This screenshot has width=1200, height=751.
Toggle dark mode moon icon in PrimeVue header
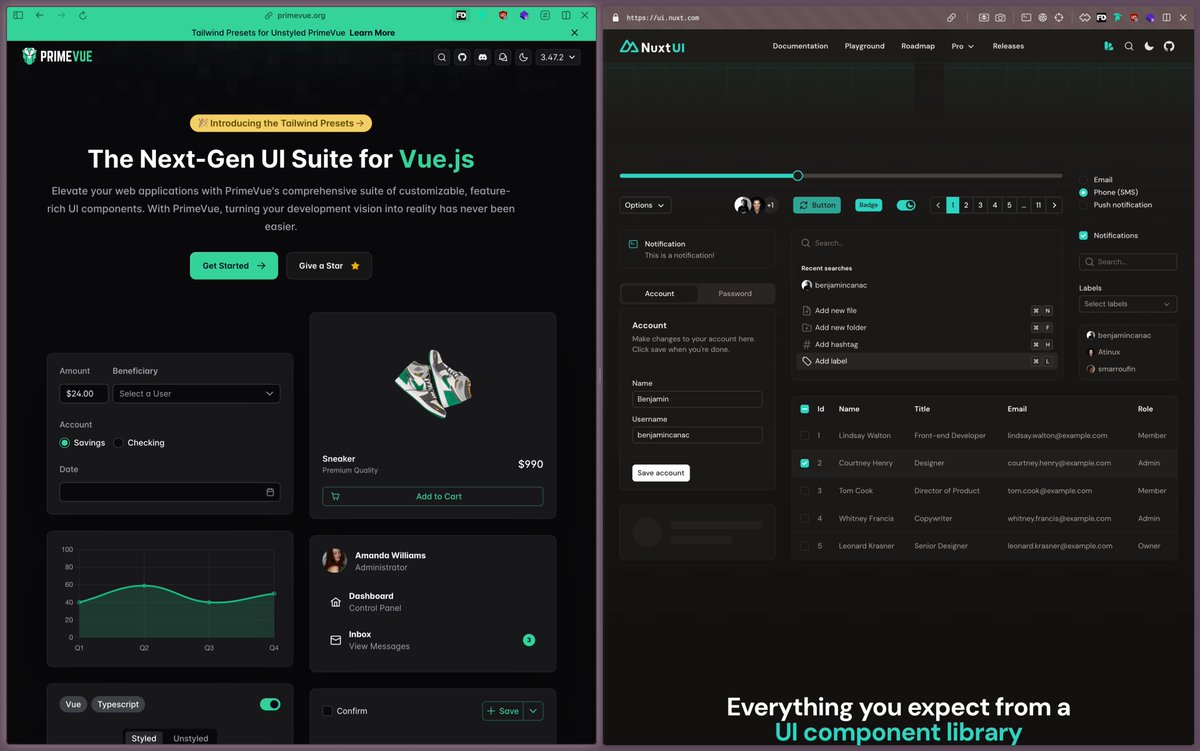pyautogui.click(x=523, y=57)
